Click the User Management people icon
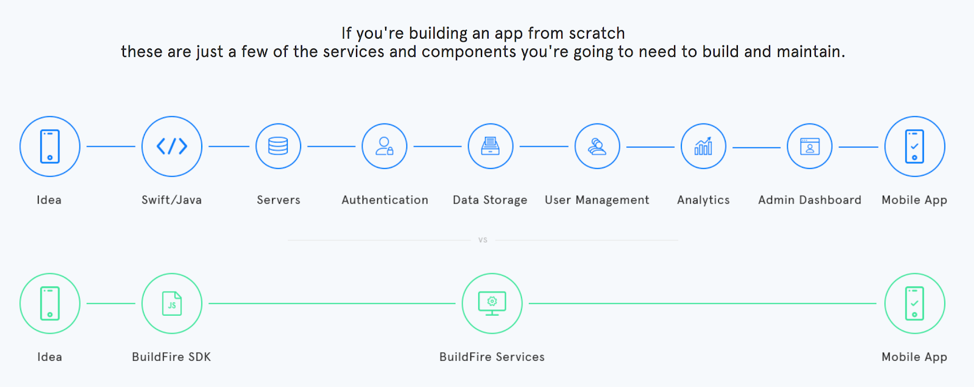Screen dimensions: 974x387 click(x=597, y=147)
